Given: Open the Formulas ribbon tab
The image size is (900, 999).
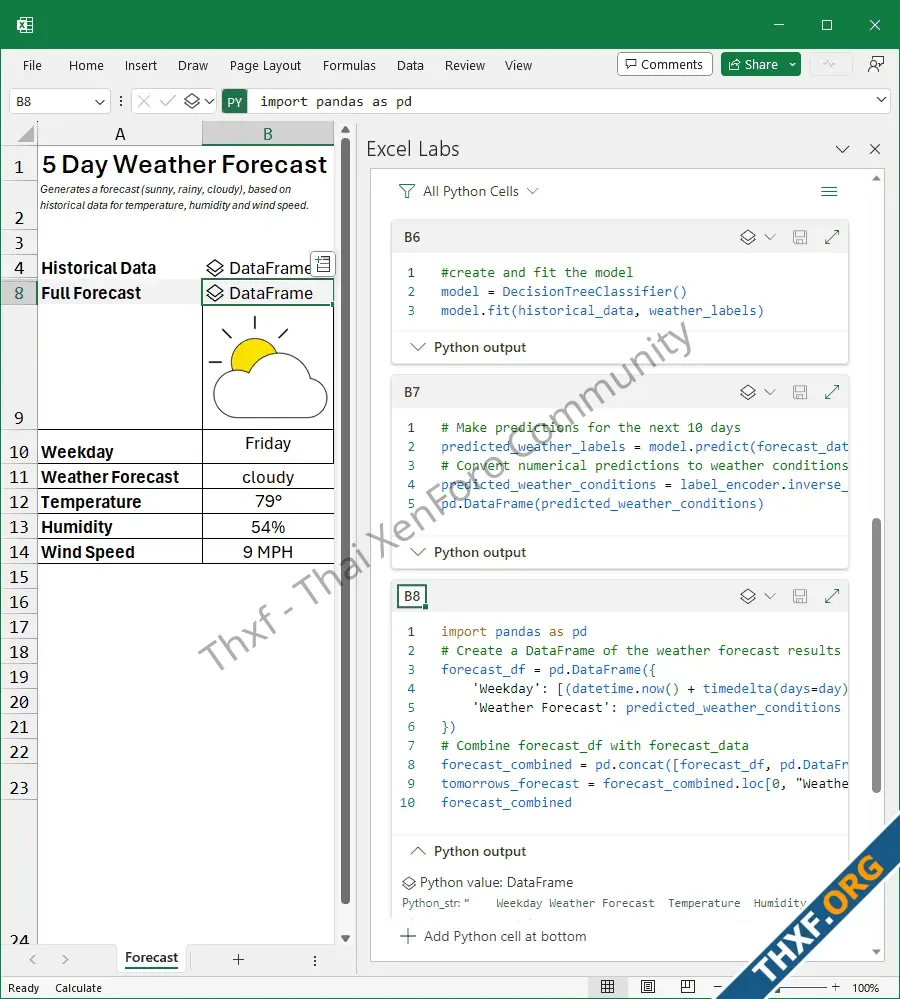Looking at the screenshot, I should tap(349, 65).
